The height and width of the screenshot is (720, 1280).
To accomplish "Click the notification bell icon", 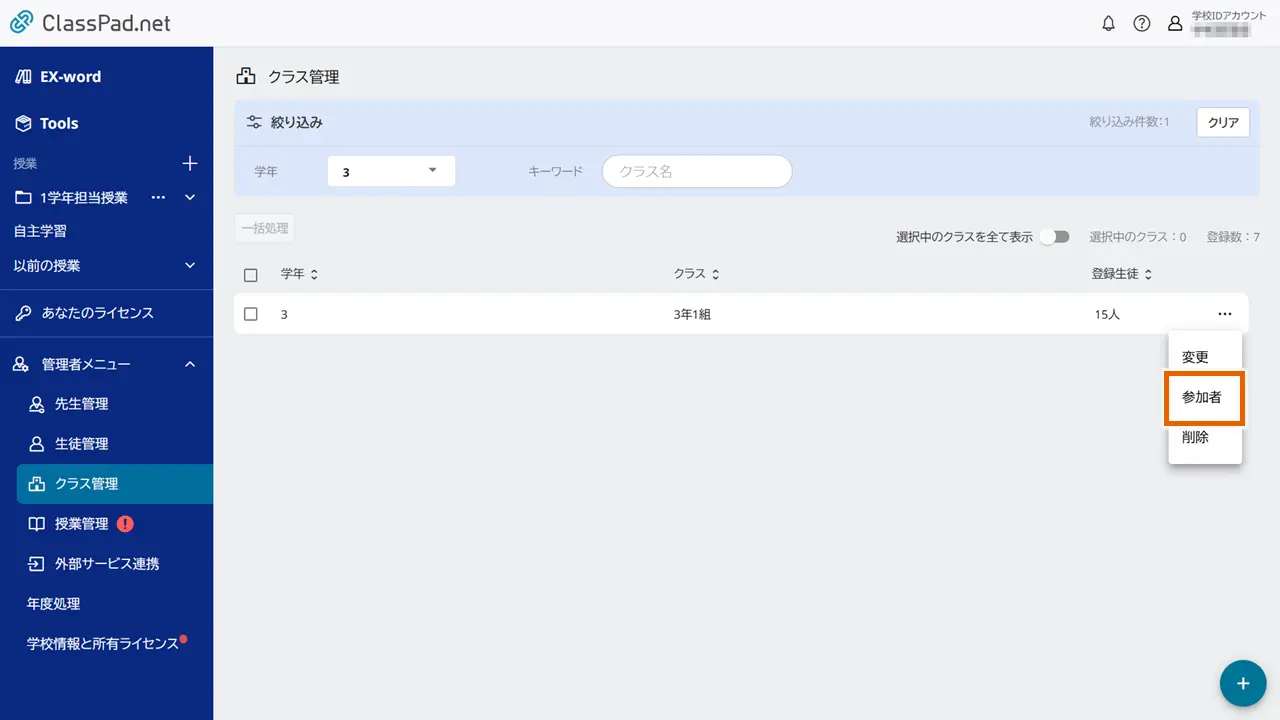I will pyautogui.click(x=1108, y=23).
